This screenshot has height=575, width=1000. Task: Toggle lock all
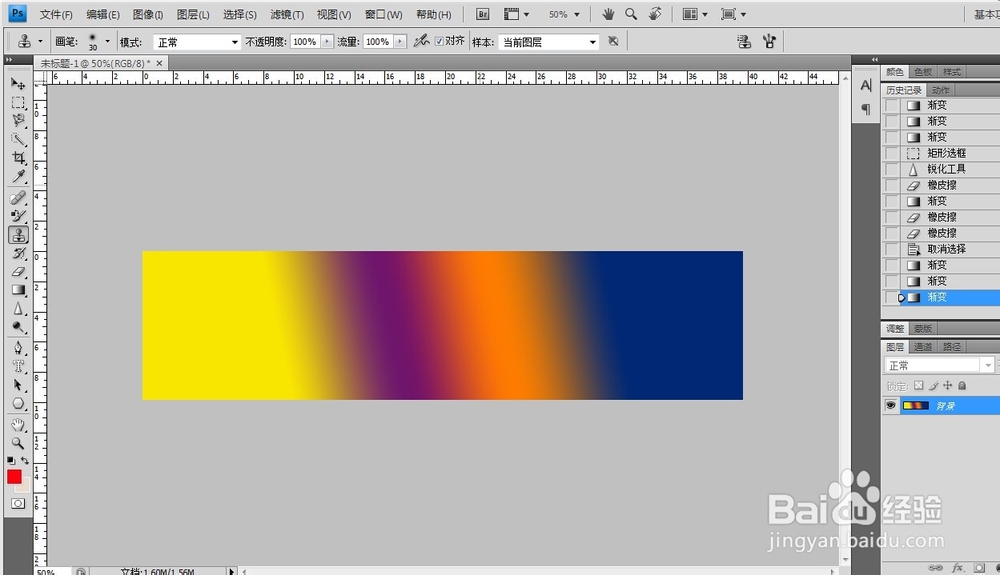[962, 386]
